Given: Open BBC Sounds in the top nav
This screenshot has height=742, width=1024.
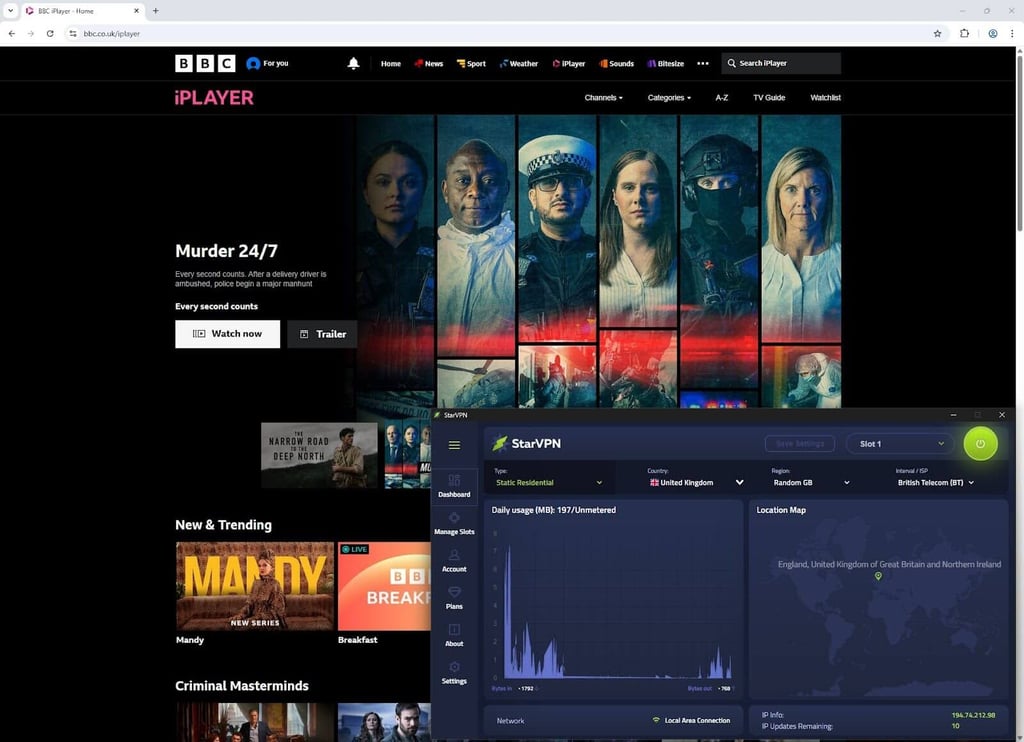Looking at the screenshot, I should pyautogui.click(x=616, y=63).
